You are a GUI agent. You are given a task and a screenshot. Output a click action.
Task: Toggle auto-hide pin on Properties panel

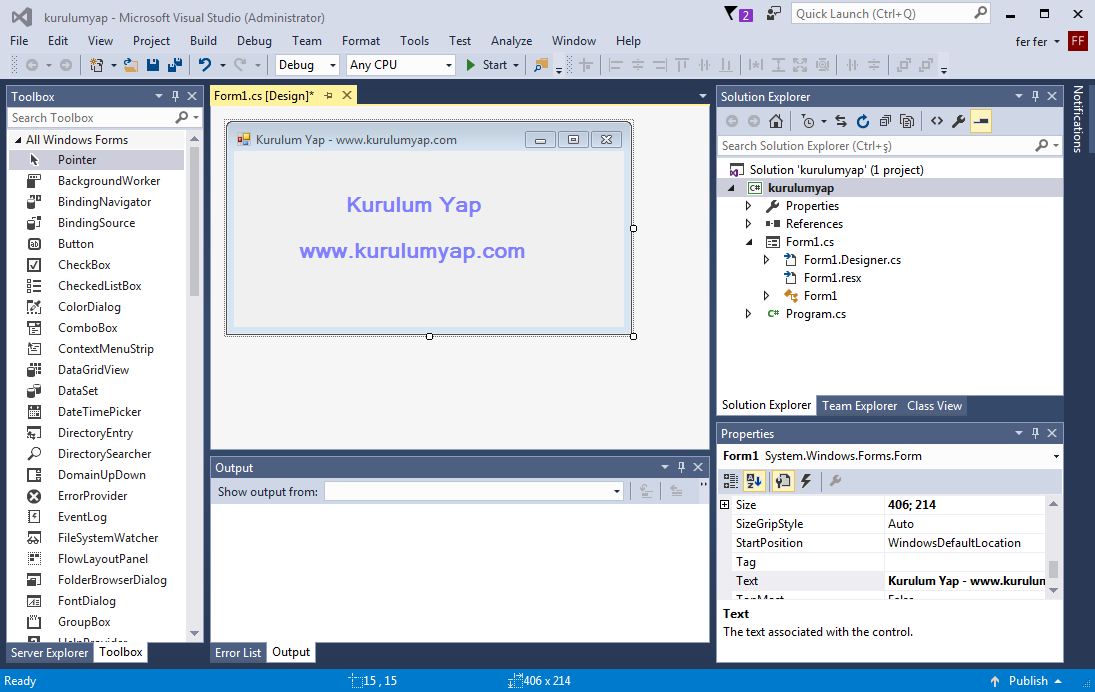(1035, 433)
